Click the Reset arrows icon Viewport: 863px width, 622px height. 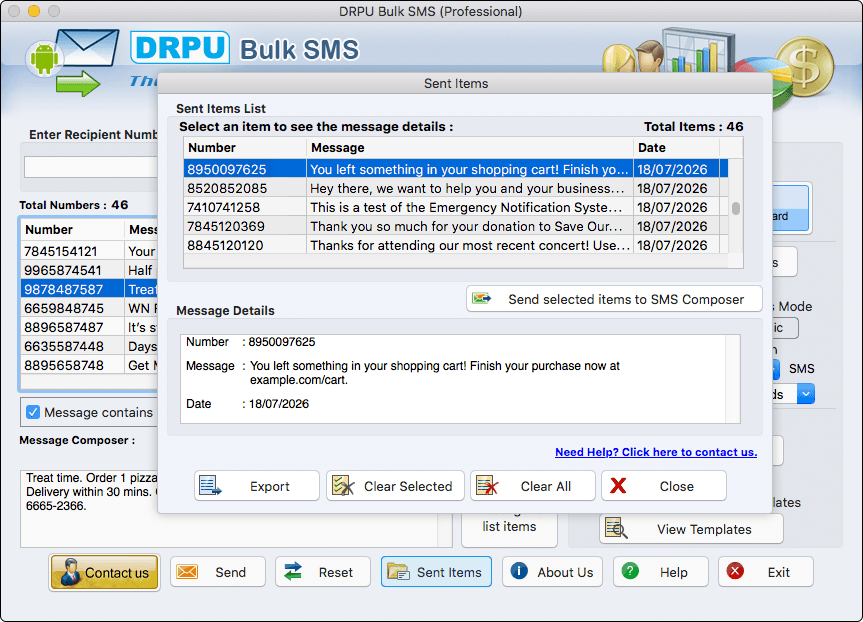pos(293,572)
